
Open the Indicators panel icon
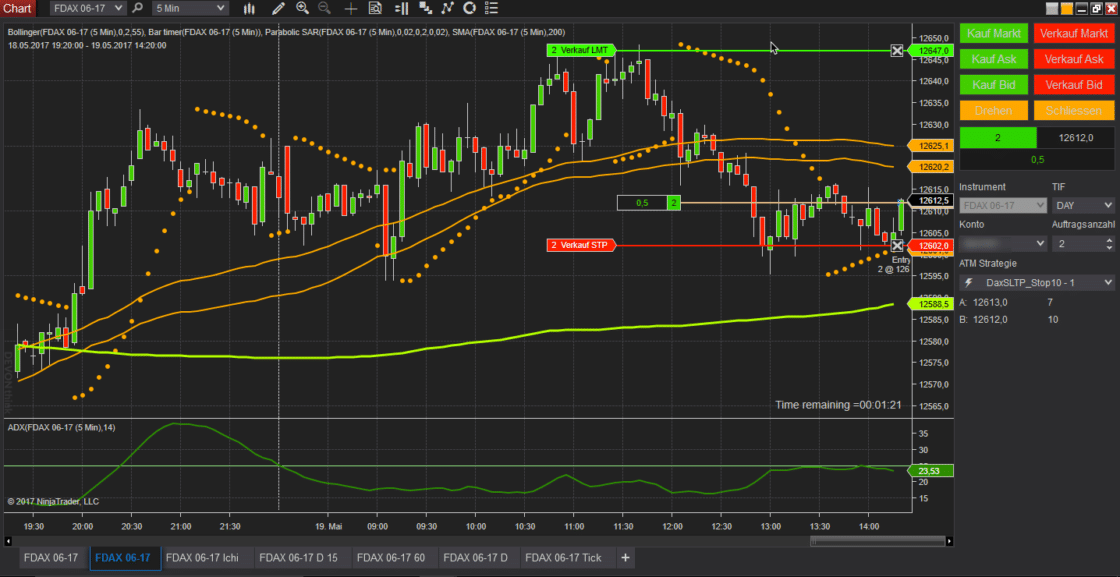pyautogui.click(x=402, y=8)
